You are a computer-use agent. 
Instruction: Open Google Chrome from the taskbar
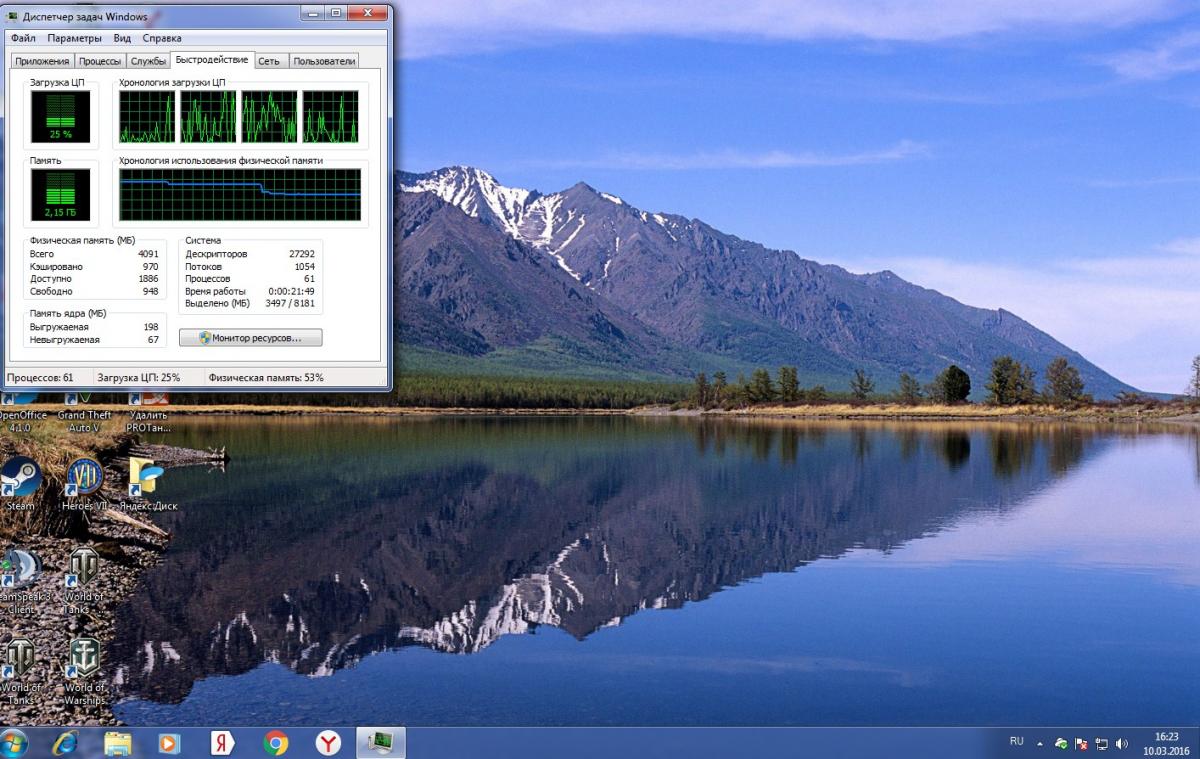(x=276, y=742)
